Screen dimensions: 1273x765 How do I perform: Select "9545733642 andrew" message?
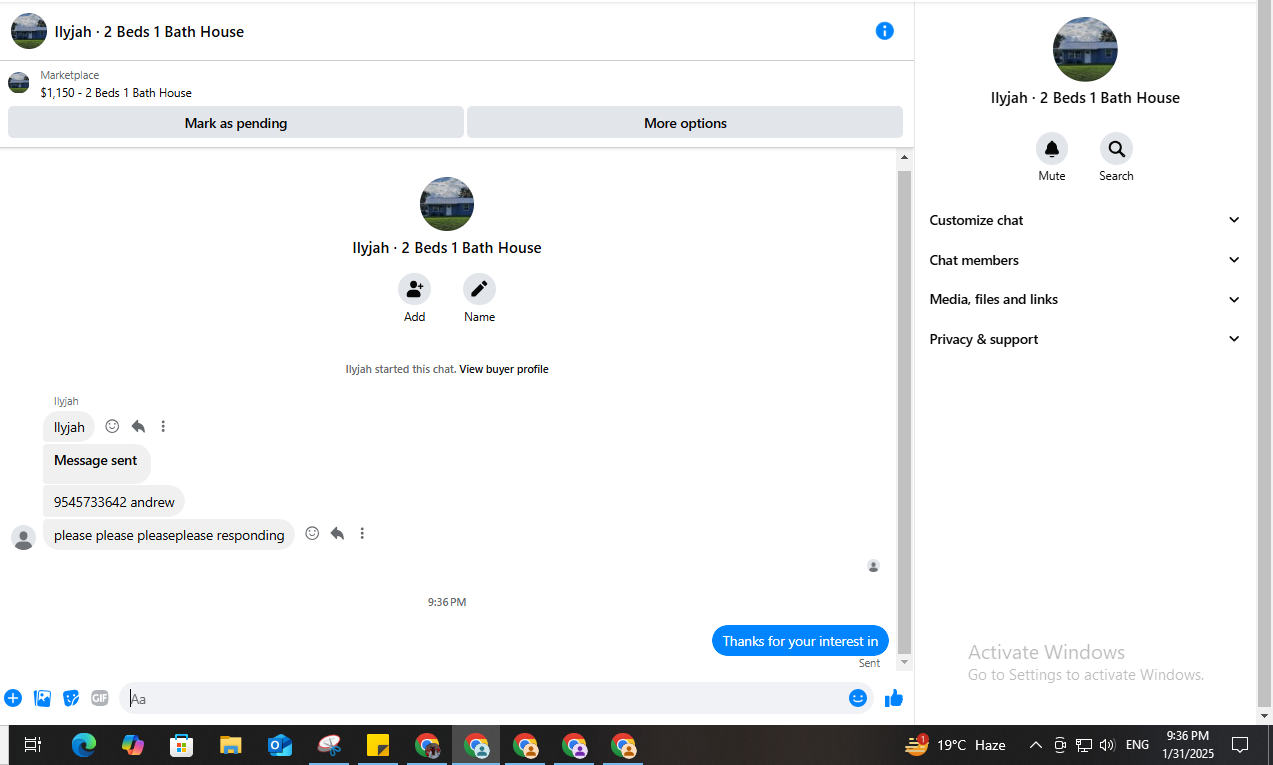114,502
